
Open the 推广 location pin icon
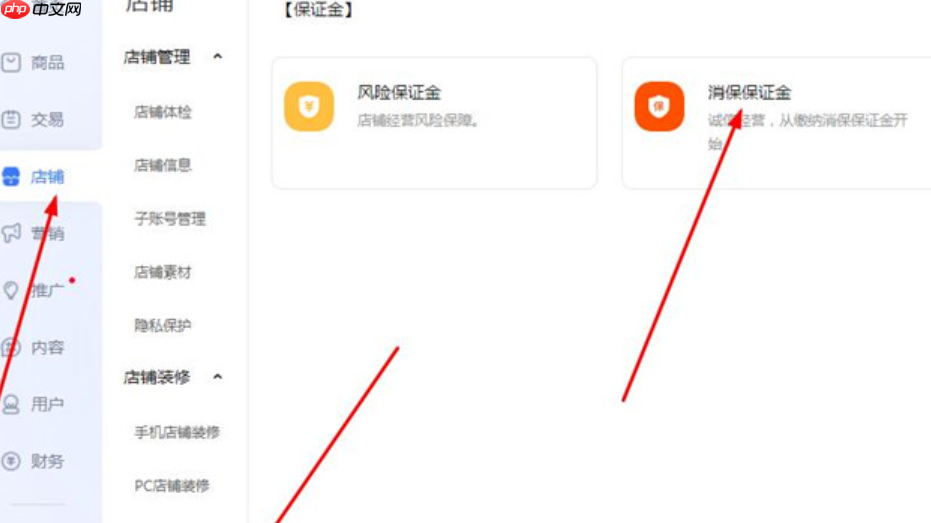click(11, 290)
